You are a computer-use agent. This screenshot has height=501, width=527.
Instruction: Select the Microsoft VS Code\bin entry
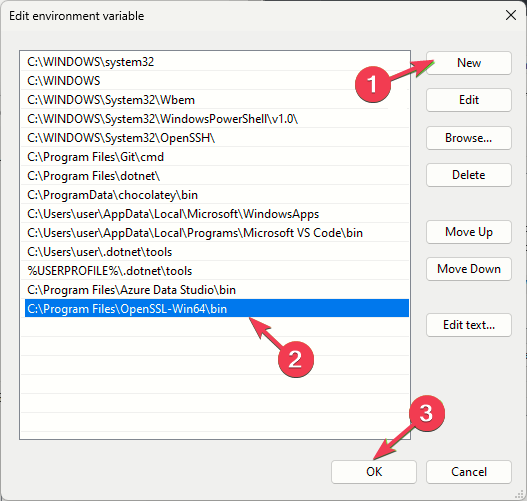(x=215, y=233)
